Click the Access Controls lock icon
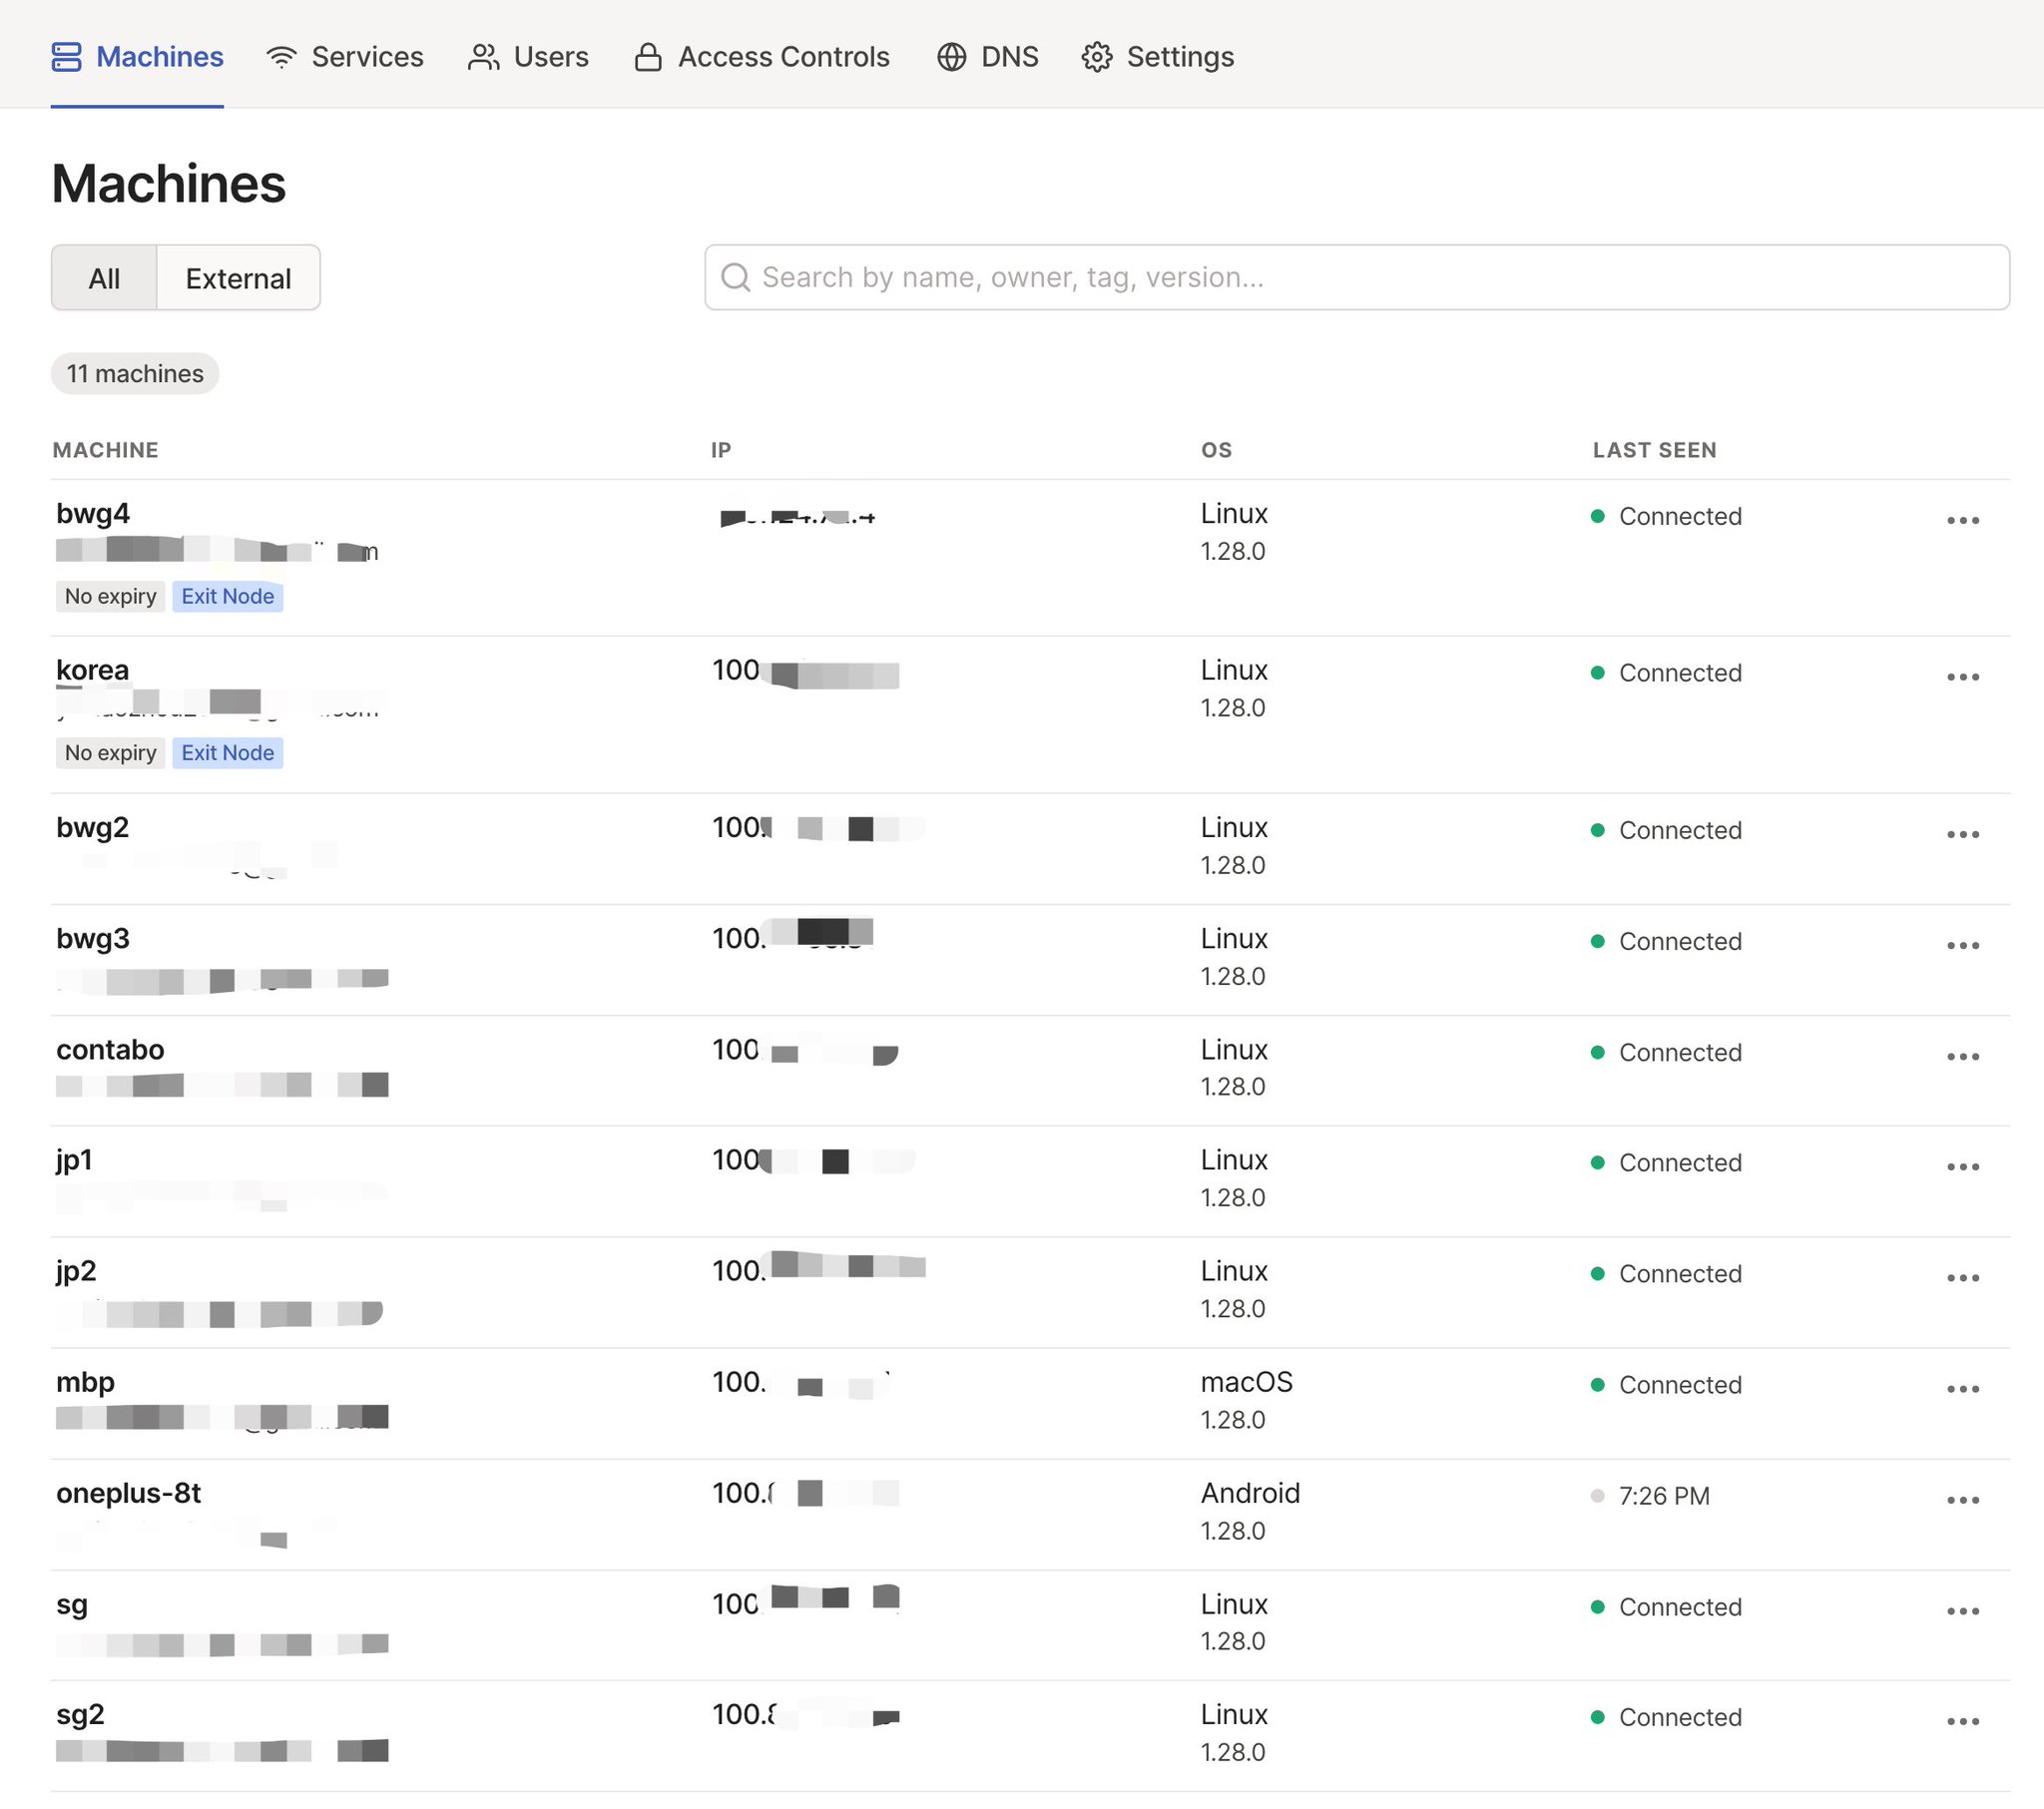 (648, 57)
